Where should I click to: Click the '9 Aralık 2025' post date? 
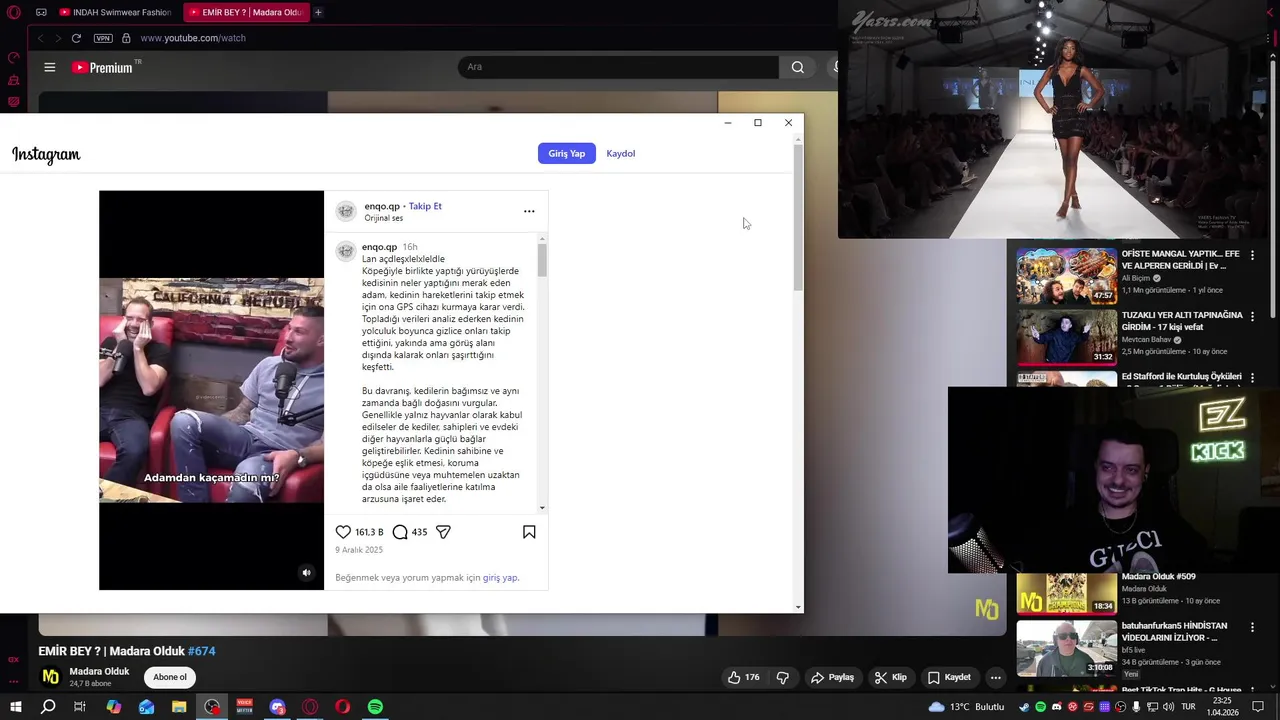point(359,550)
